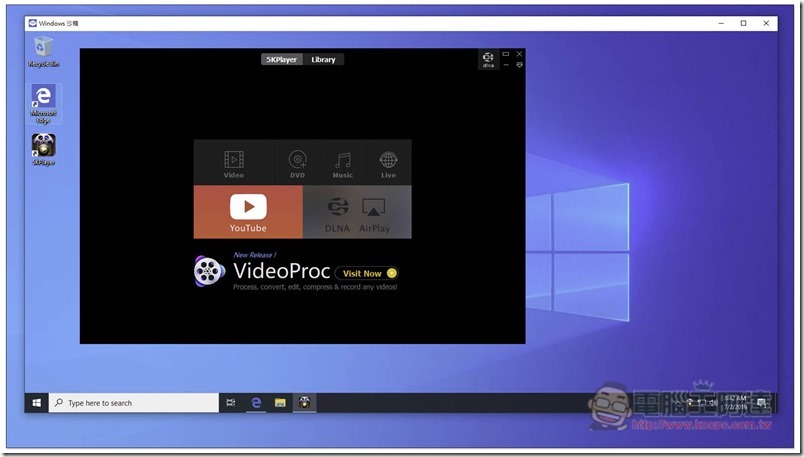Open File Explorer from the taskbar

[280, 403]
